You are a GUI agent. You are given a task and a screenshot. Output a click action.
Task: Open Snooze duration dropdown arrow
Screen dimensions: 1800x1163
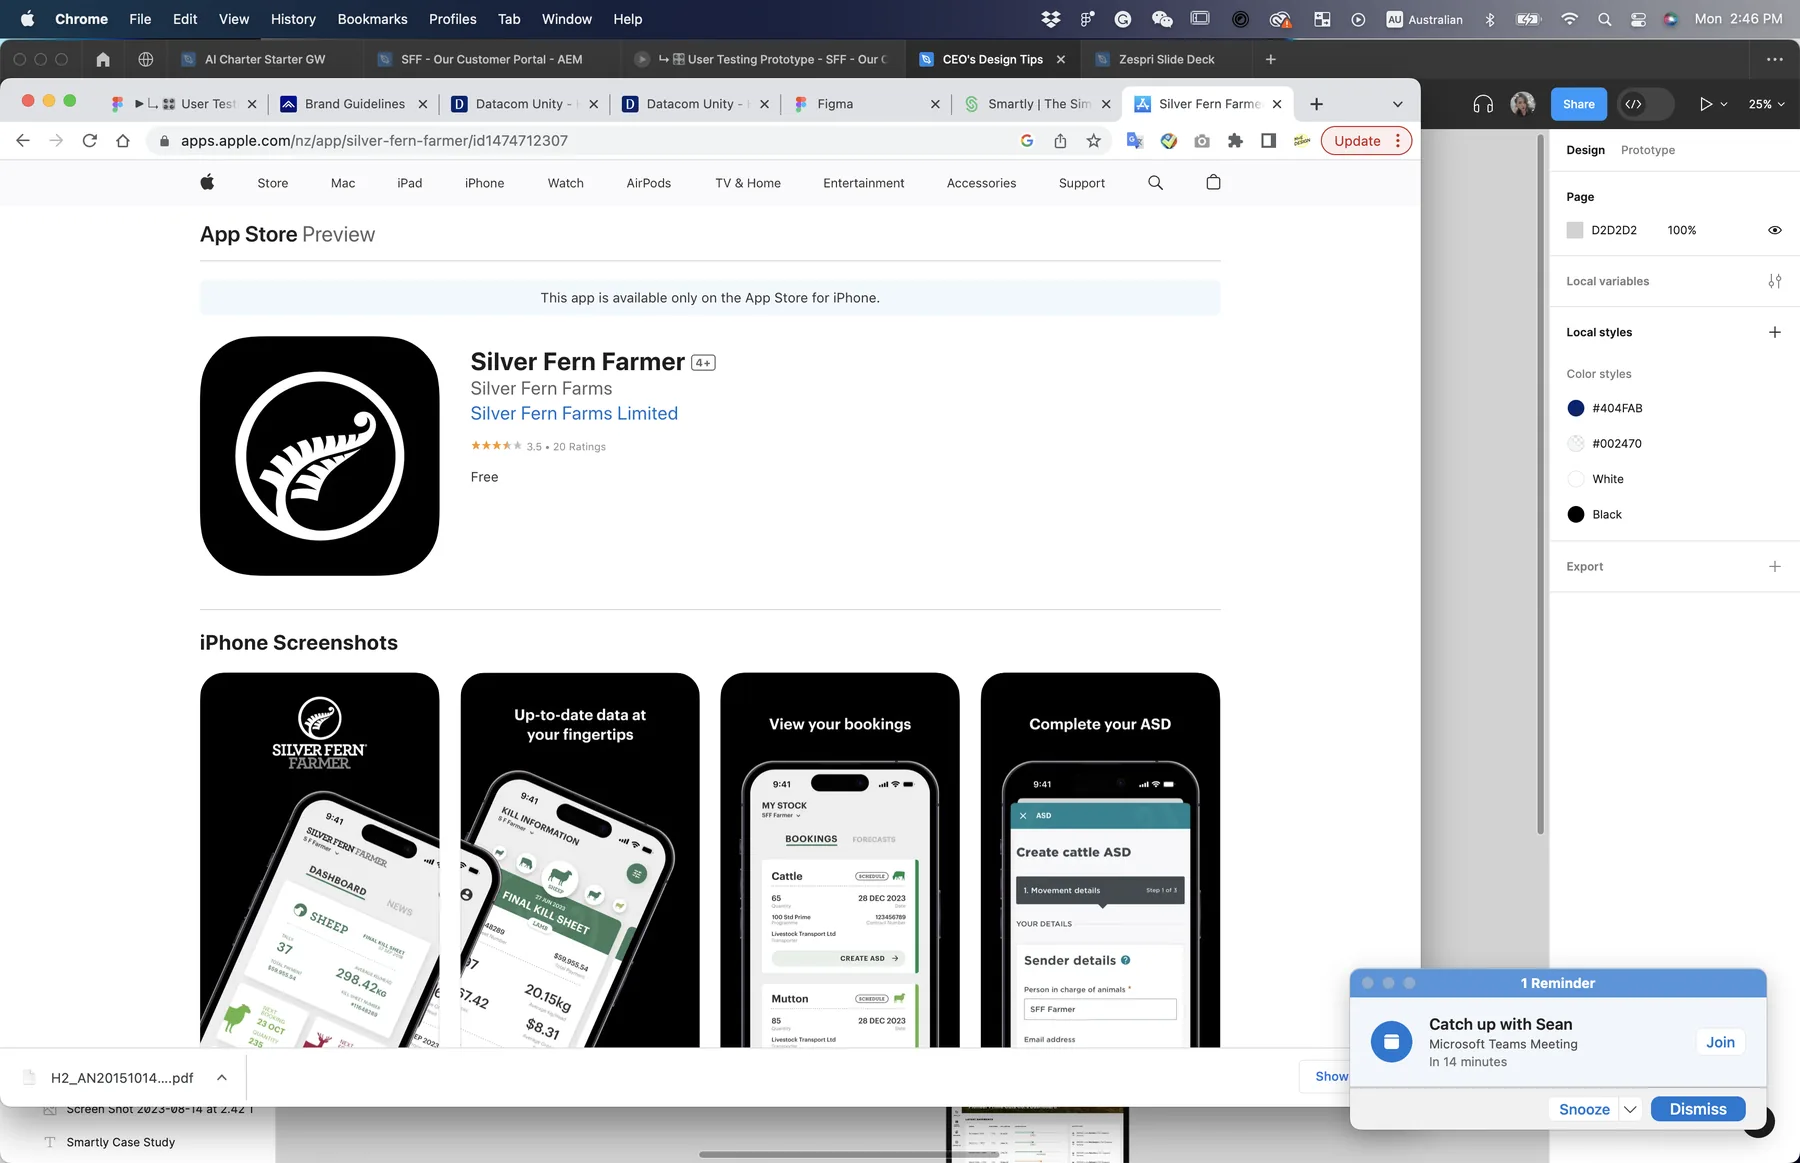coord(1630,1109)
